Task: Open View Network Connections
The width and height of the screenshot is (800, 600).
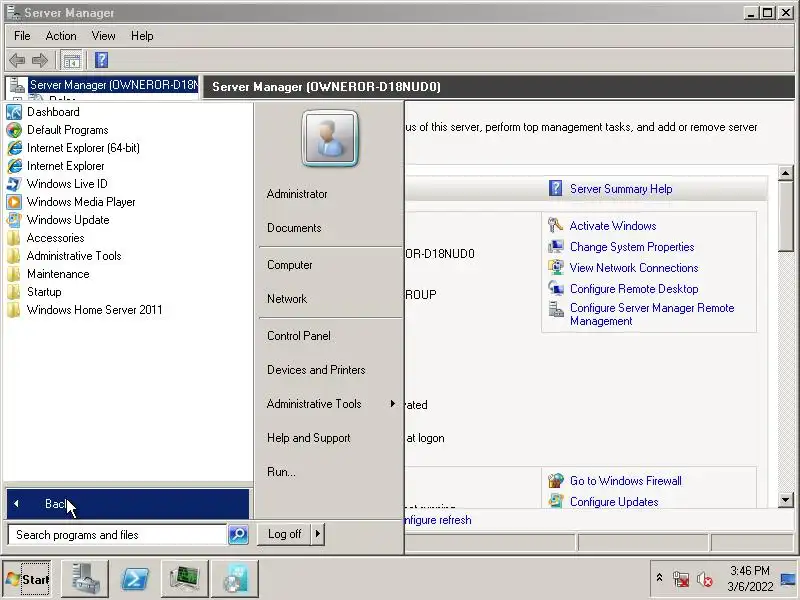Action: point(634,268)
